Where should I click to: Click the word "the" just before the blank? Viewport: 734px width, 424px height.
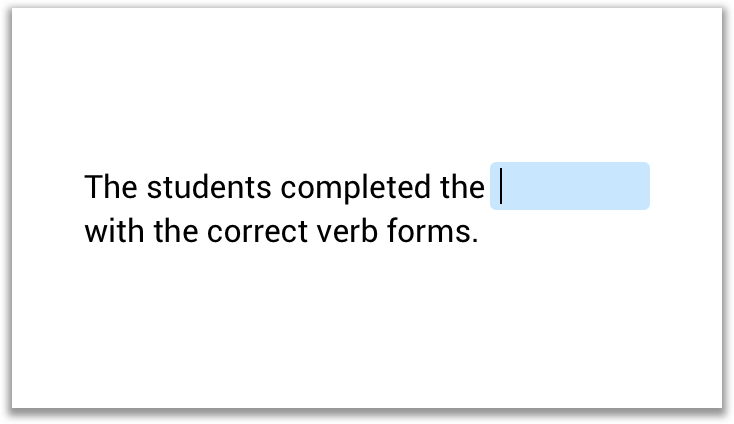462,187
